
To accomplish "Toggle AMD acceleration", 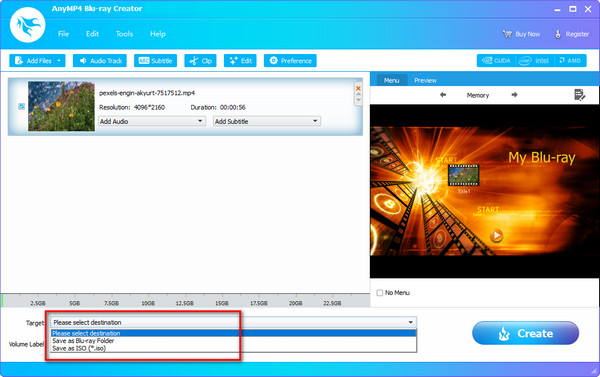I will pos(570,60).
